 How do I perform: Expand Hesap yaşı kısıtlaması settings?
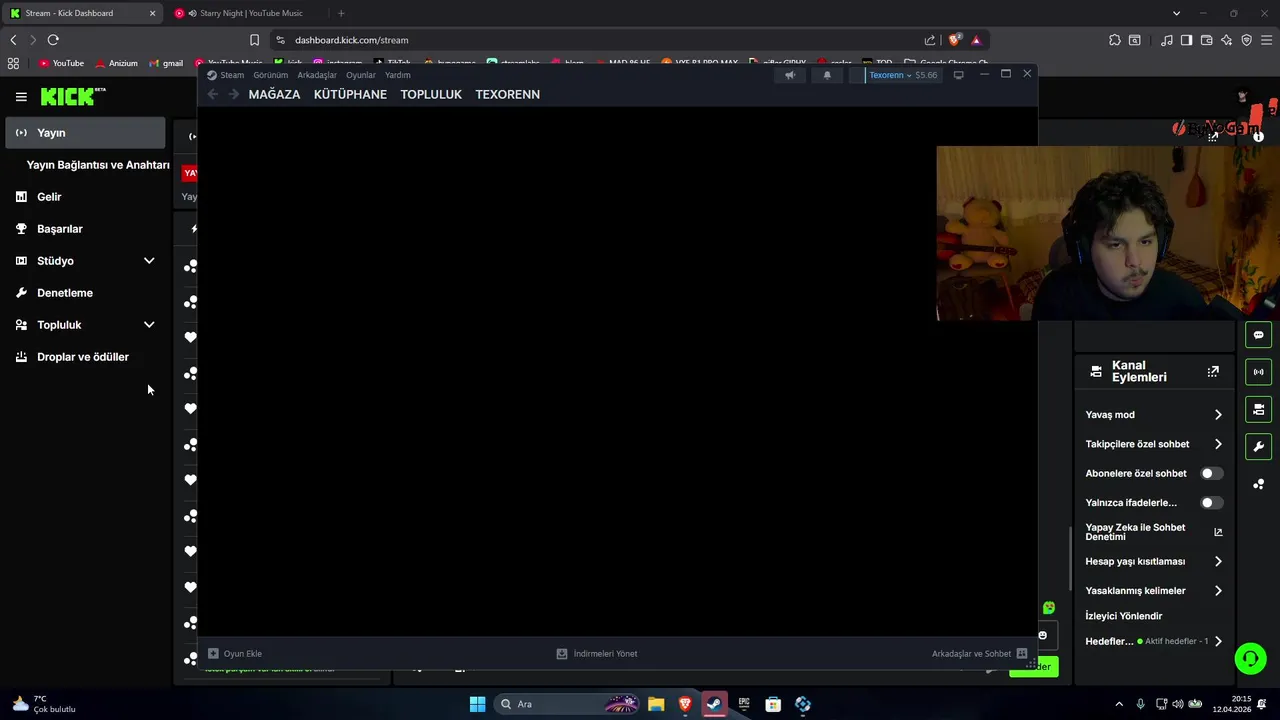point(1153,562)
